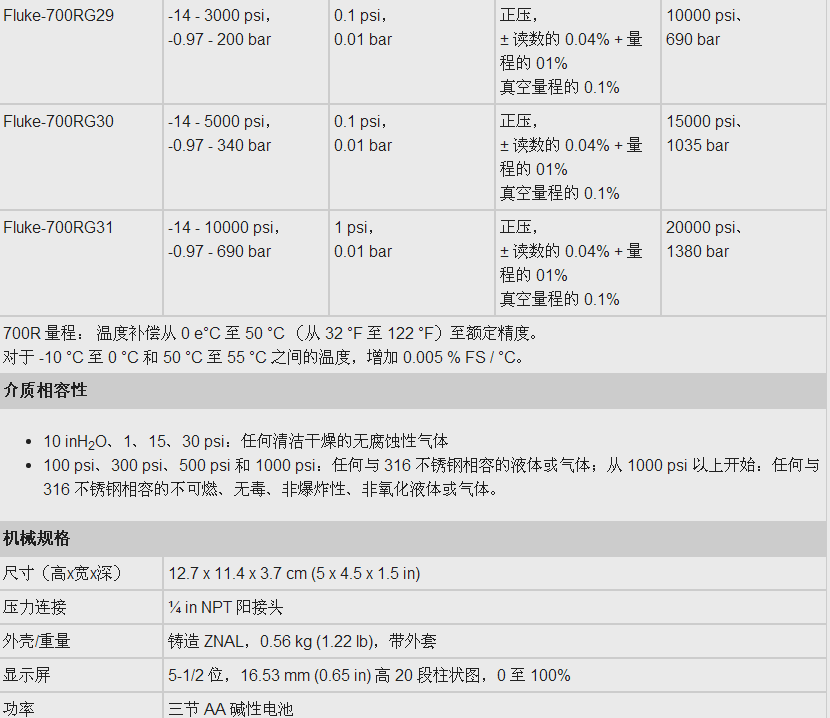Click the Fluke-700RG31 model name

(x=58, y=228)
